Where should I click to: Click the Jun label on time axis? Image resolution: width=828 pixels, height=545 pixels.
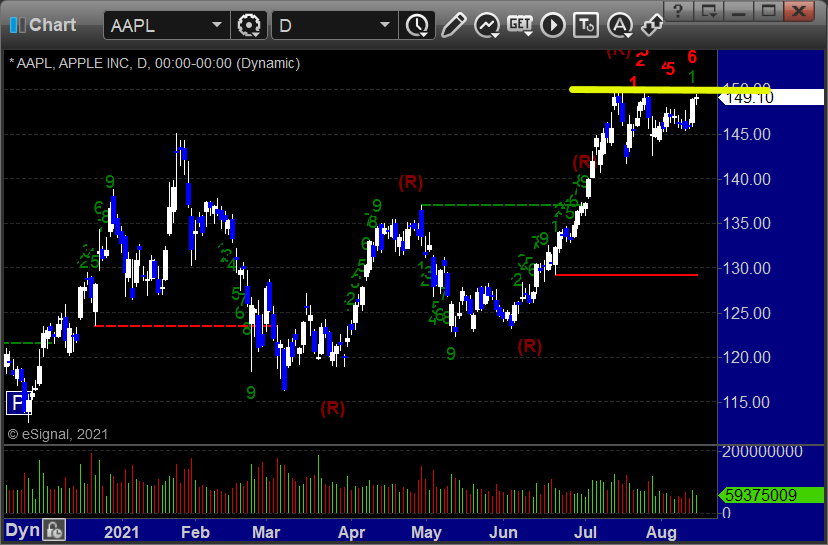pyautogui.click(x=503, y=532)
